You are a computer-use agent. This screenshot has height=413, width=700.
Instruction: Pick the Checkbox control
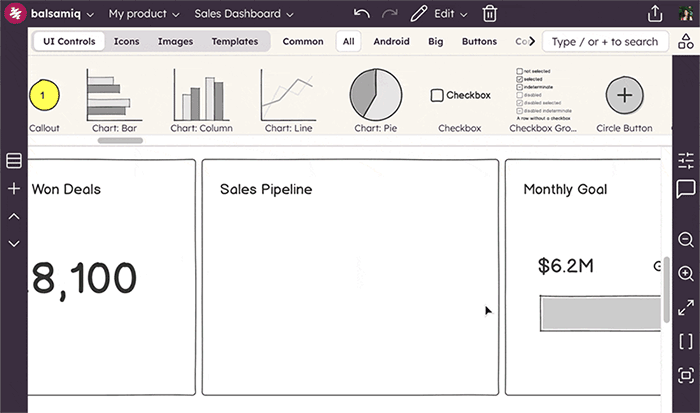pyautogui.click(x=460, y=109)
